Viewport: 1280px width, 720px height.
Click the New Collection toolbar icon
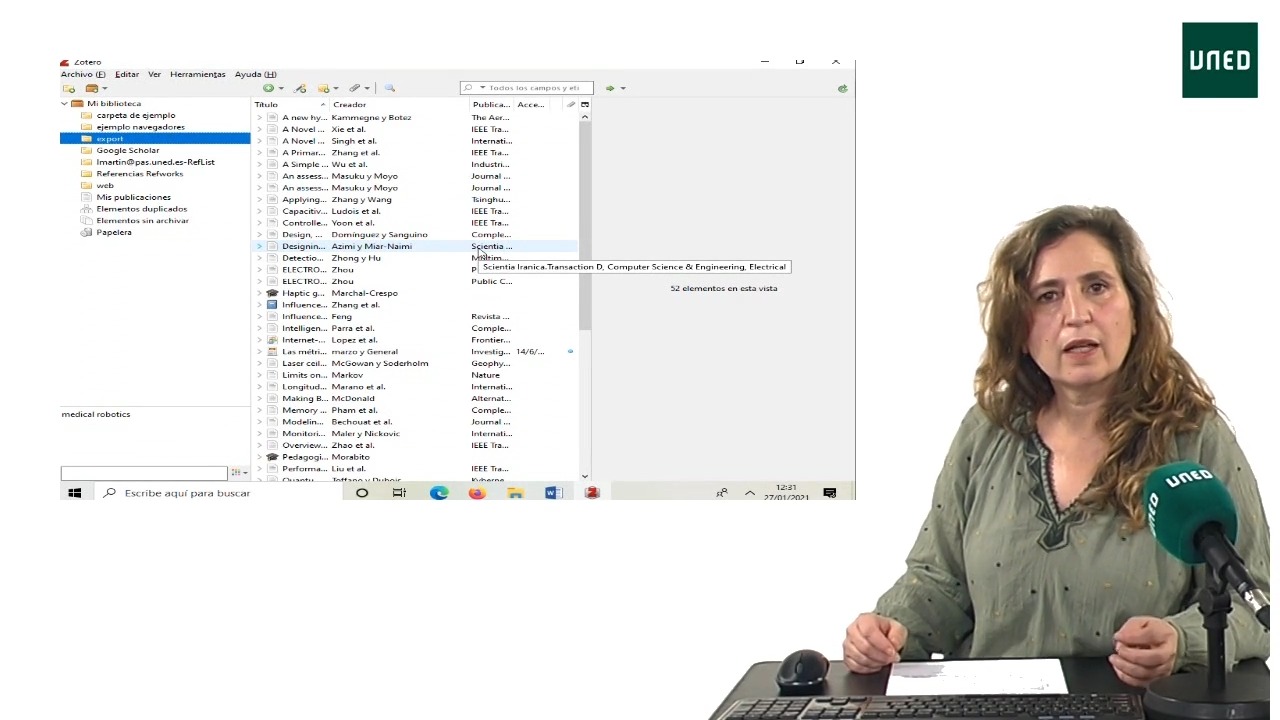pyautogui.click(x=68, y=89)
